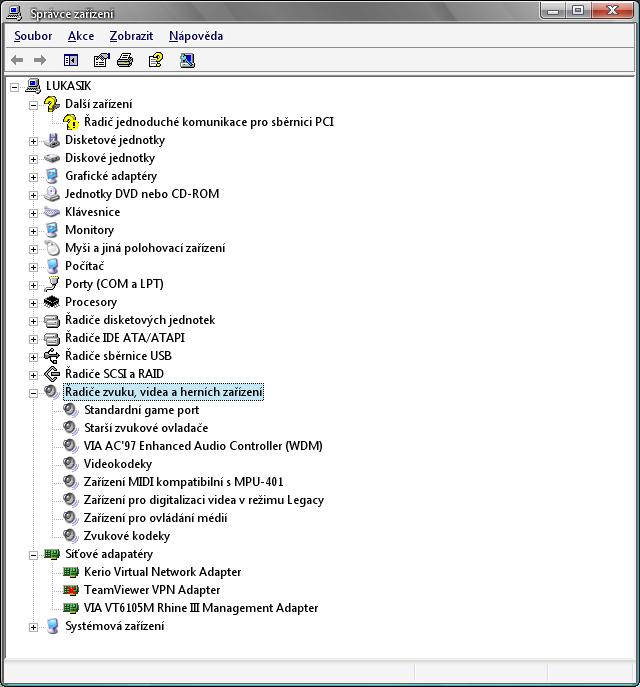
Task: Click the Řadiče sběrnice USB icon
Action: pos(52,356)
